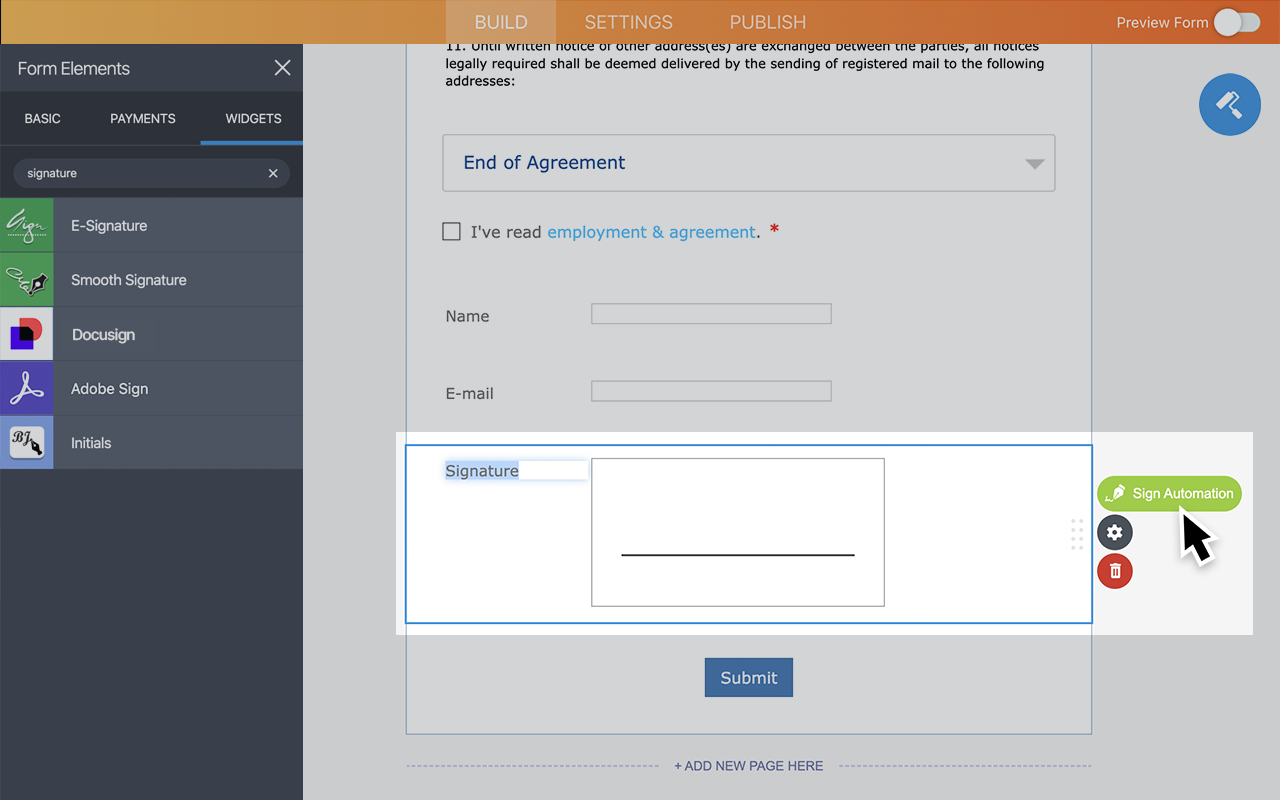Open the employment & agreement link

coord(651,231)
